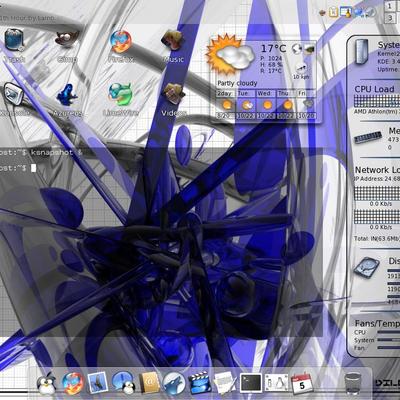Select the Thu forecast column

pos(287,105)
